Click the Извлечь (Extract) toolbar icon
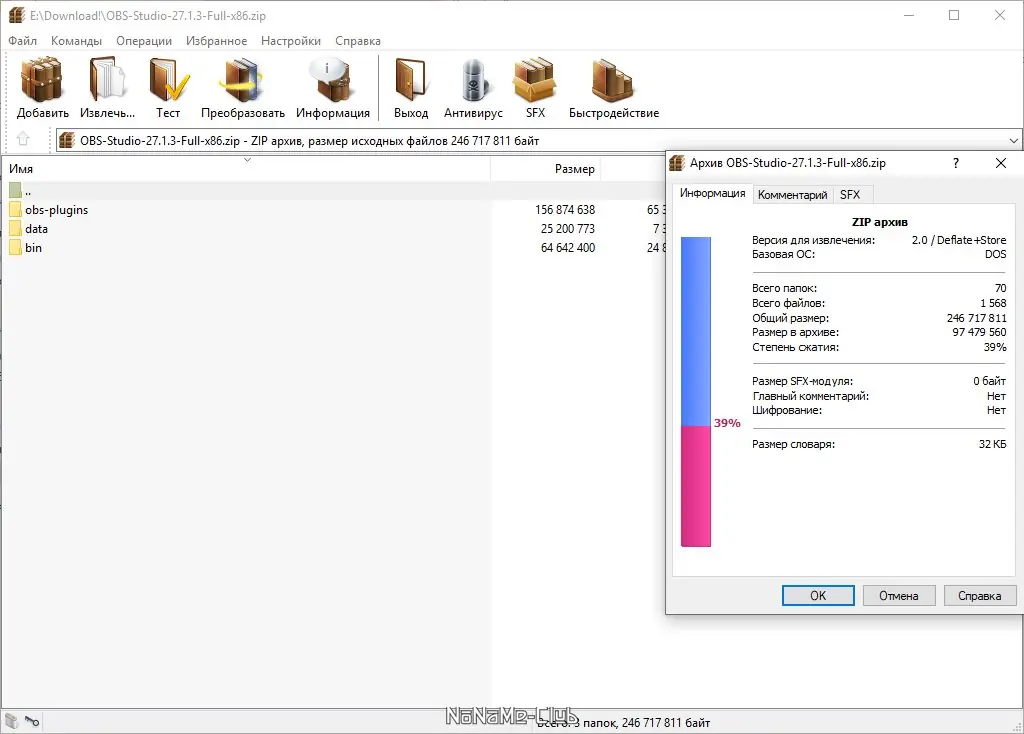This screenshot has height=734, width=1024. (x=107, y=88)
